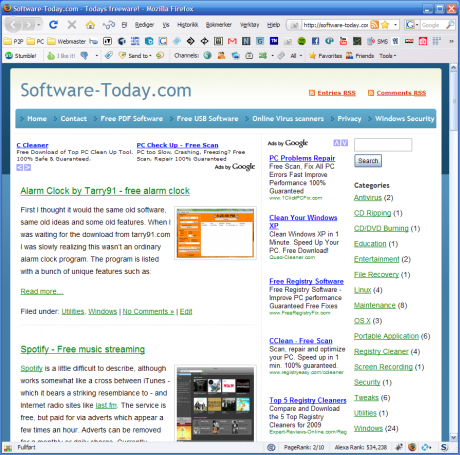Open the Vis menu
Image resolution: width=460 pixels, height=455 pixels.
pyautogui.click(x=166, y=25)
